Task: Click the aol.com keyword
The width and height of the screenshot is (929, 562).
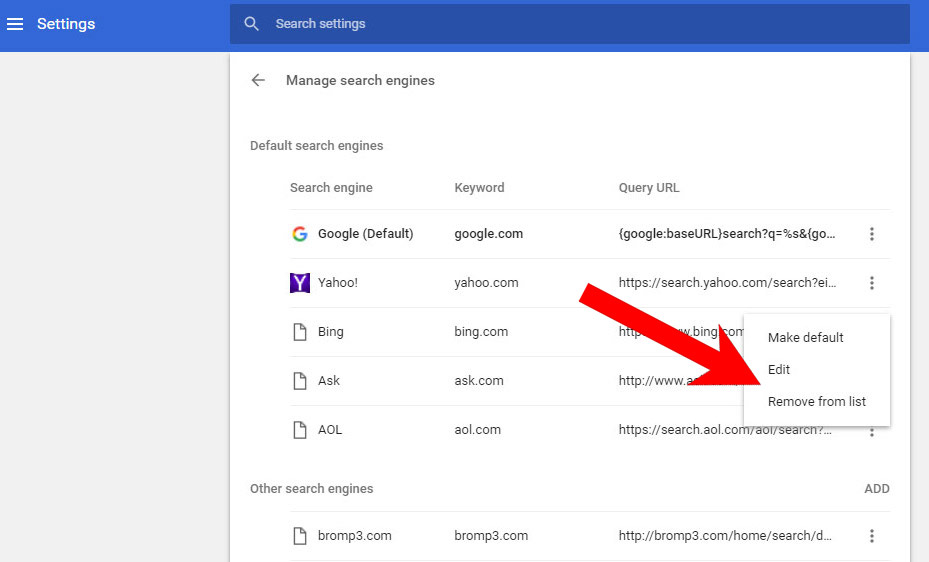Action: (478, 430)
